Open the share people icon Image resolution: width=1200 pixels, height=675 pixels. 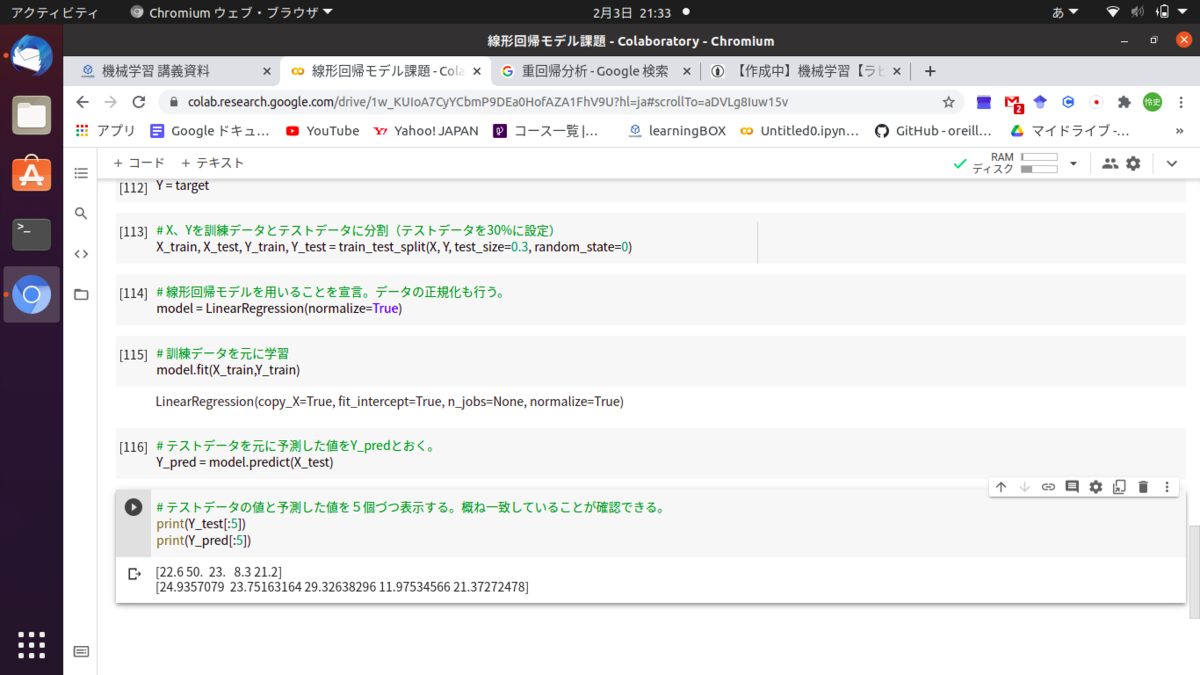pos(1109,163)
